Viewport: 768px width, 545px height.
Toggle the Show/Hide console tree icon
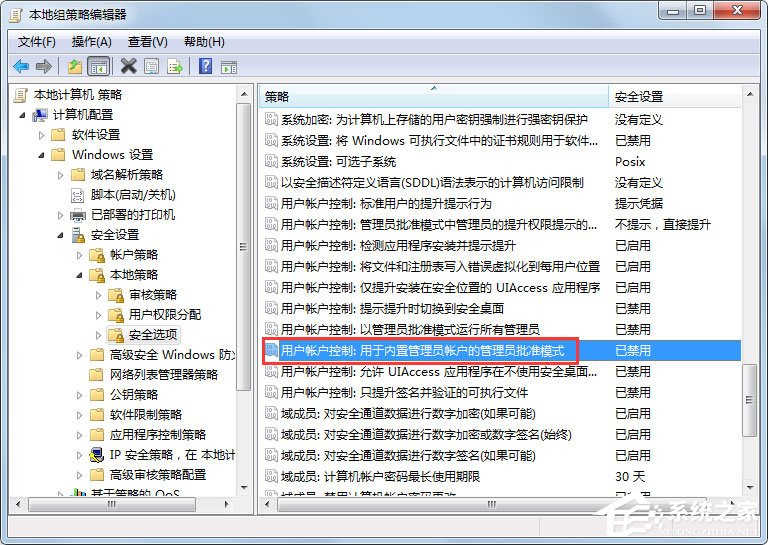(98, 66)
